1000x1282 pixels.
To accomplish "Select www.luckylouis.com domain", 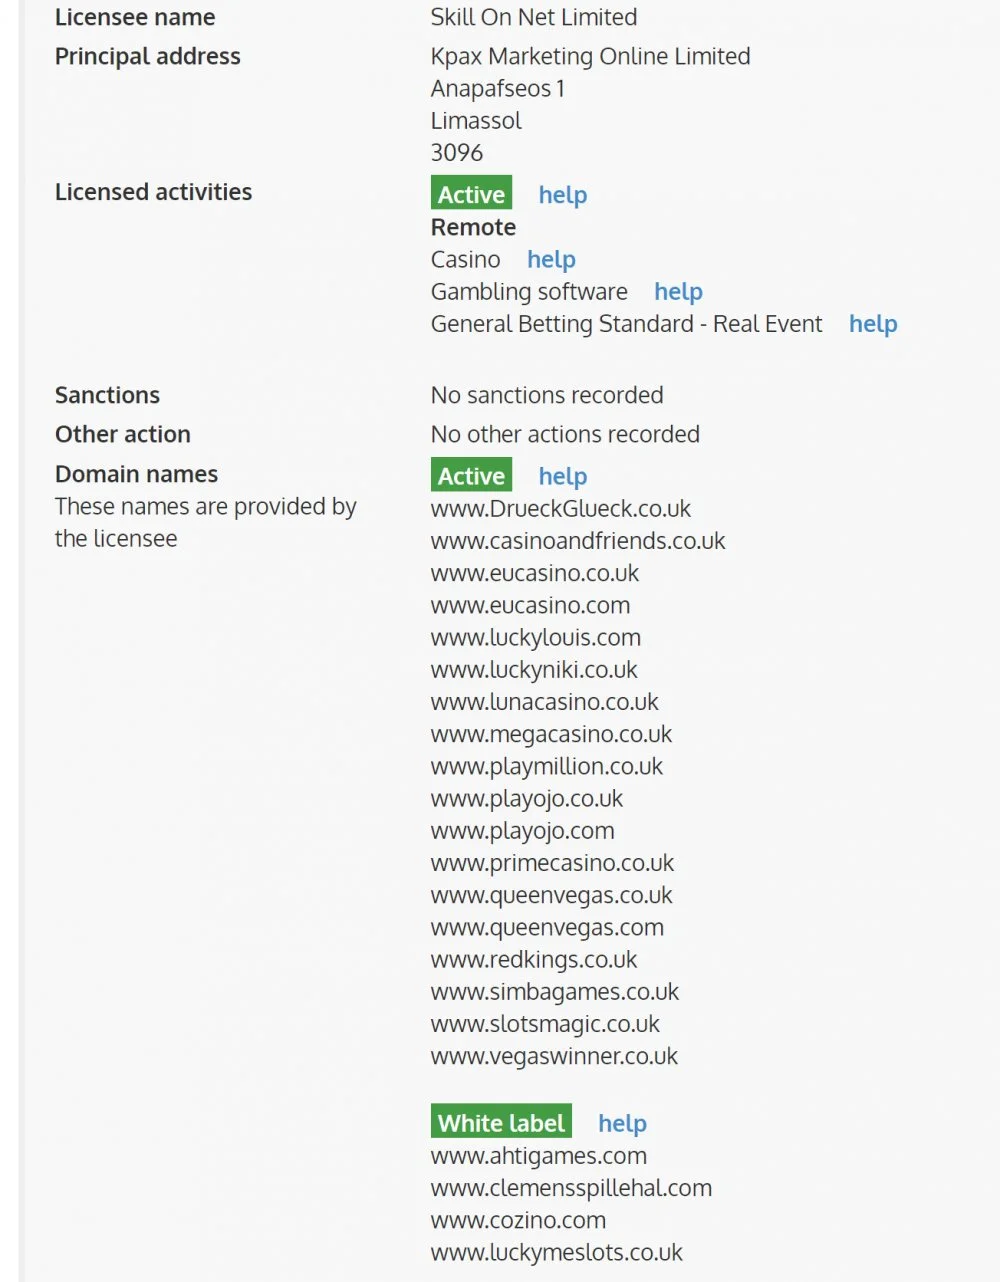I will click(536, 637).
